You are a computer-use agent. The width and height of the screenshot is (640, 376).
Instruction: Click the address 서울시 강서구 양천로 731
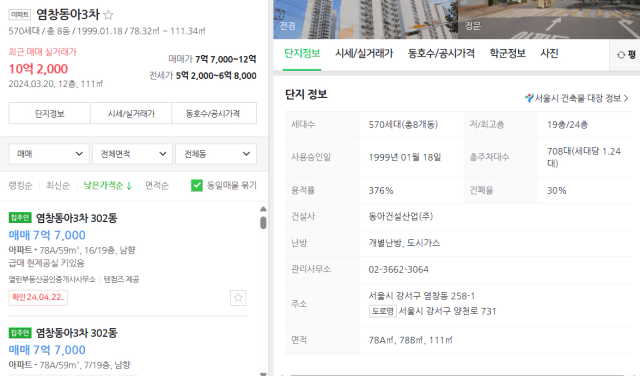[447, 311]
